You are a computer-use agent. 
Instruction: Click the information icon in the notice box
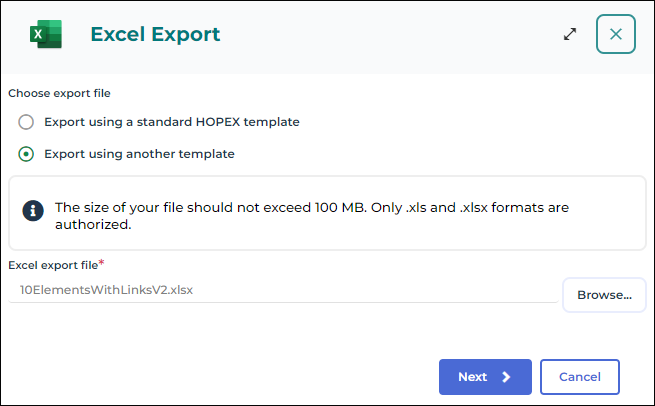34,210
